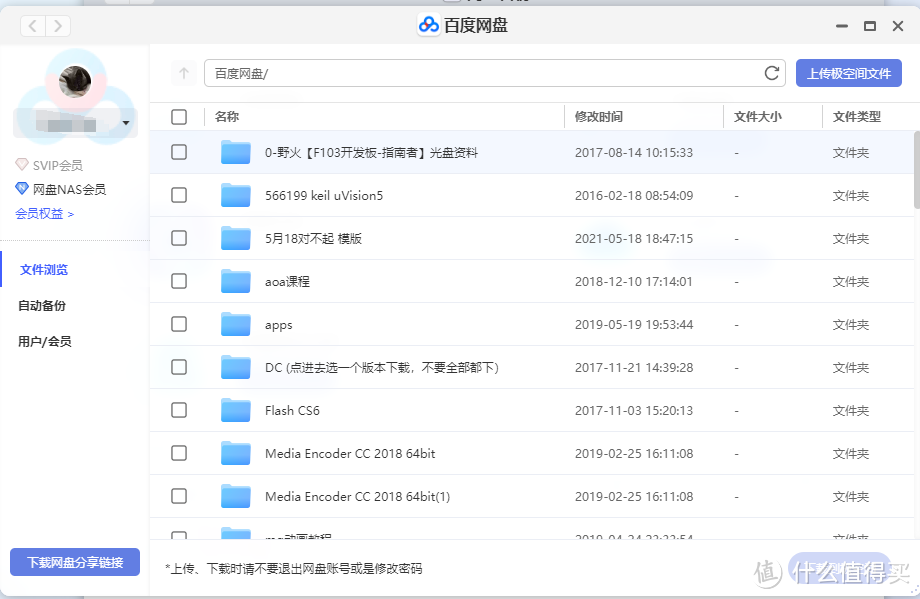Click the up arrow to go to parent folder

click(x=183, y=73)
